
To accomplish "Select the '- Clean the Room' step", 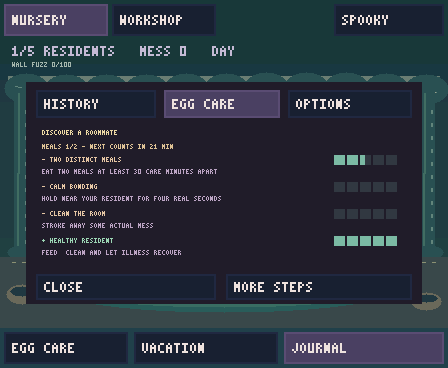I will click(73, 214).
